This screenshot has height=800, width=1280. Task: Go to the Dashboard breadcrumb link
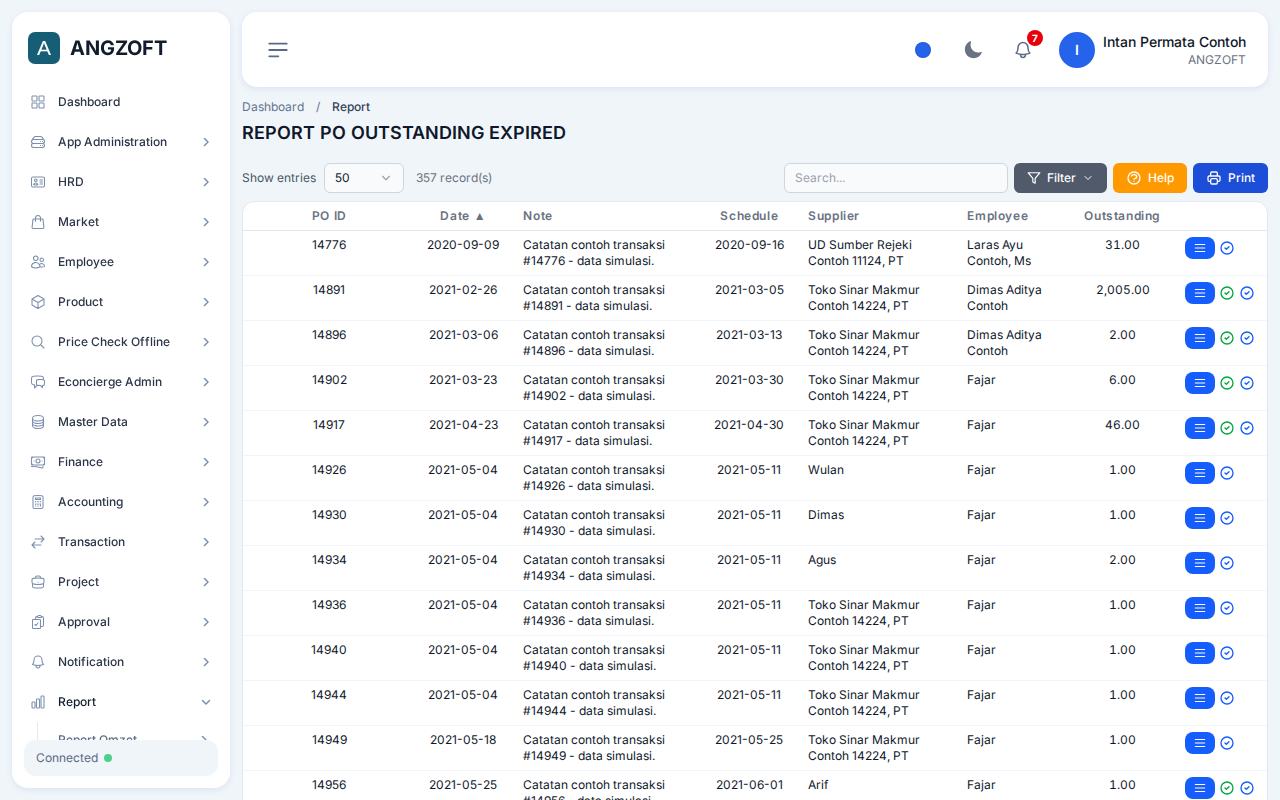(273, 107)
